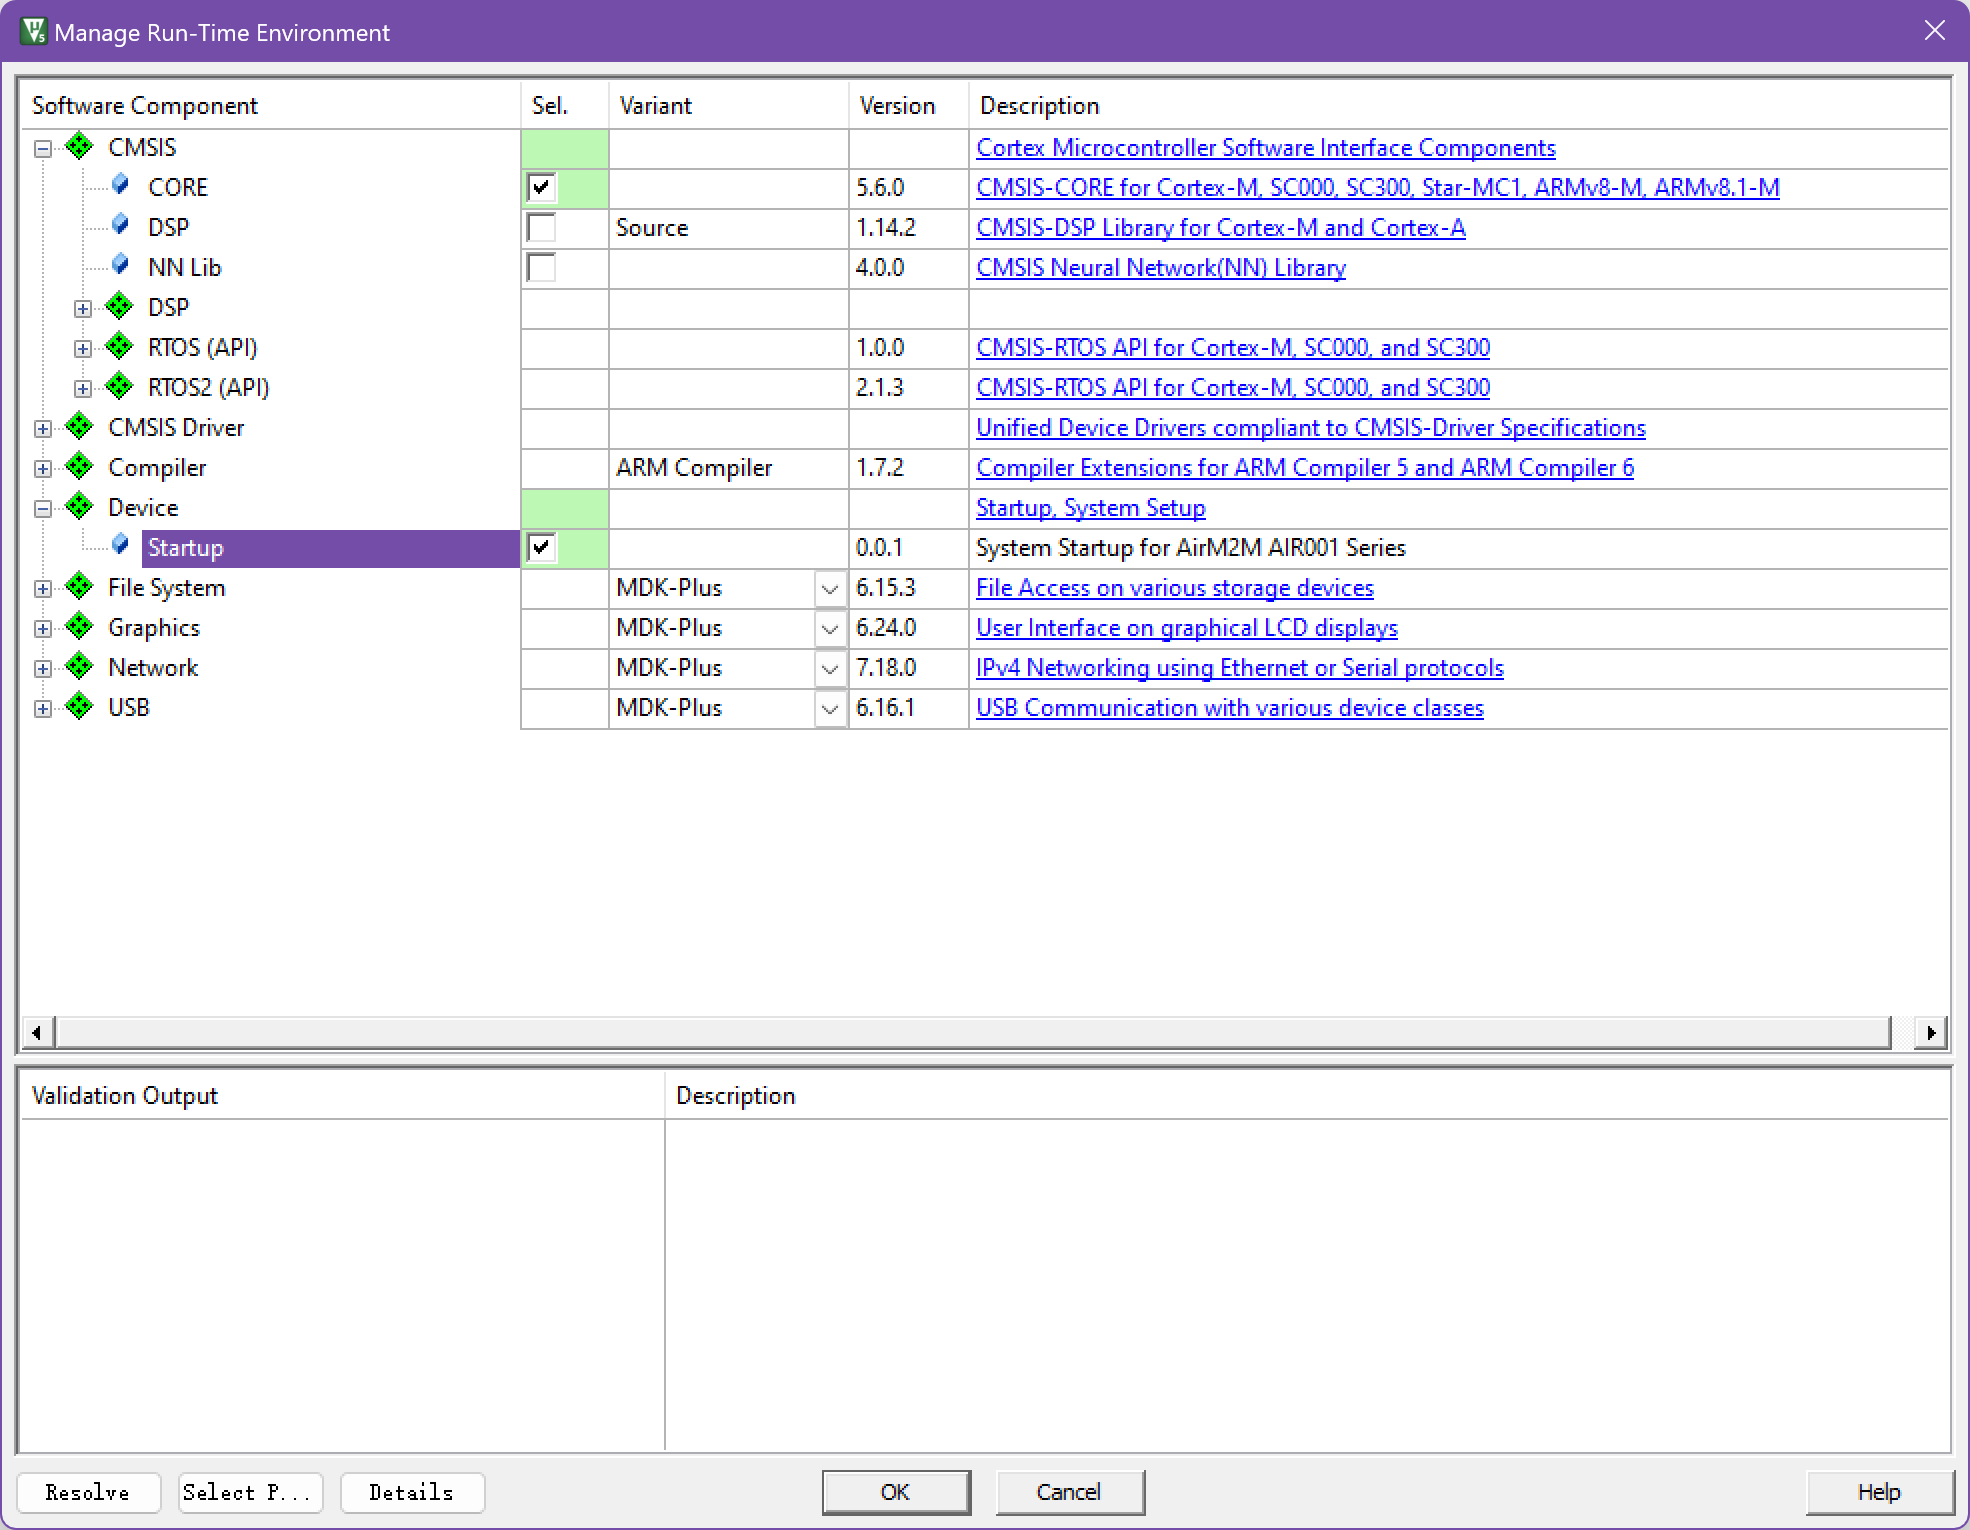Click the green diamond icon next to Network
The width and height of the screenshot is (1970, 1530).
79,666
